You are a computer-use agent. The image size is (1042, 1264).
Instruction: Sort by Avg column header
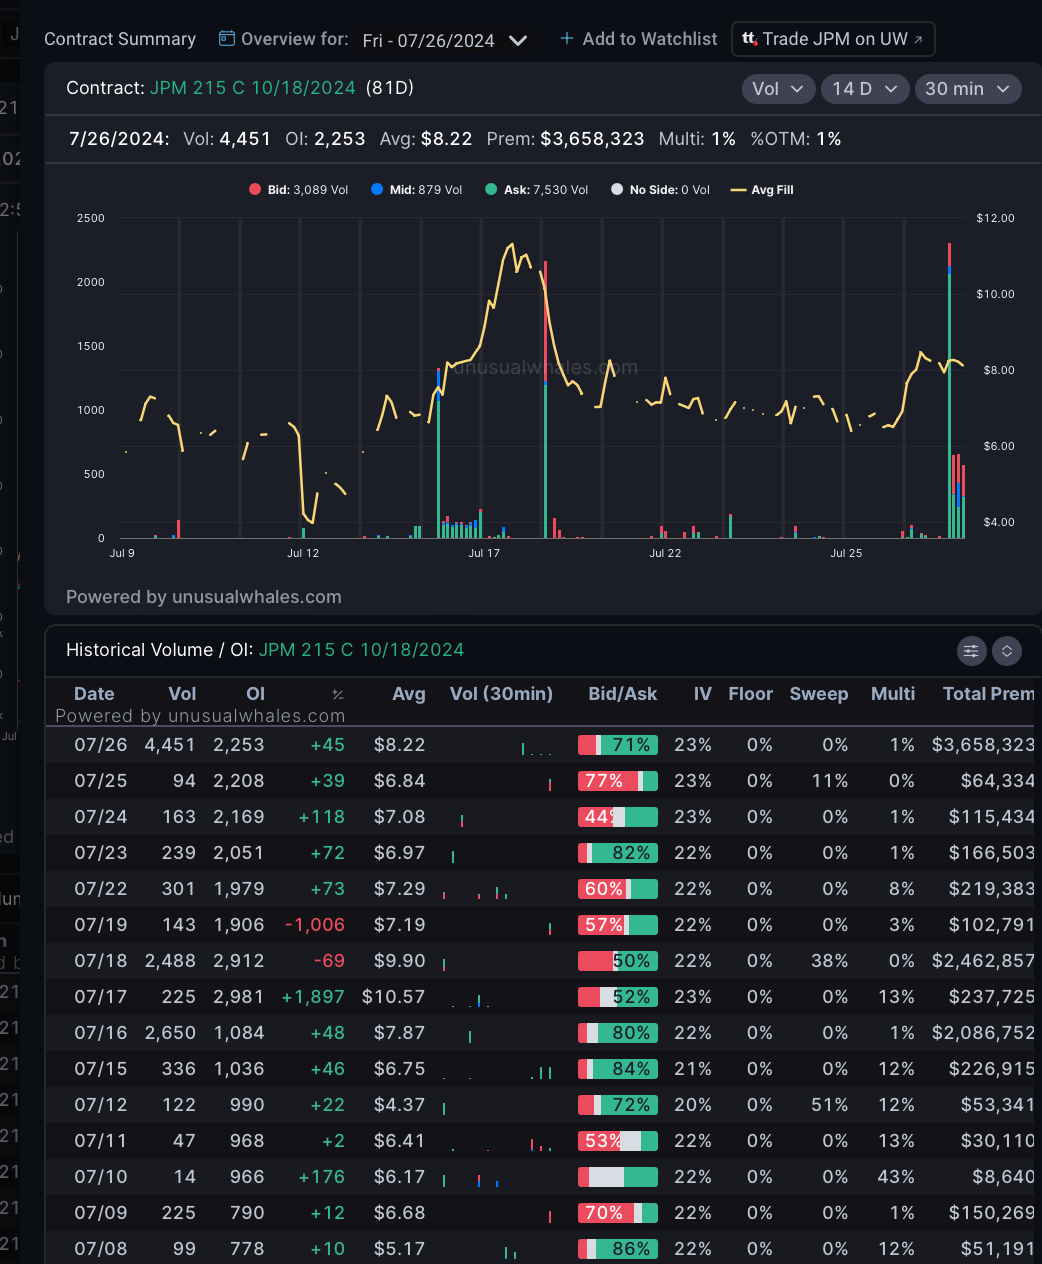click(x=409, y=694)
